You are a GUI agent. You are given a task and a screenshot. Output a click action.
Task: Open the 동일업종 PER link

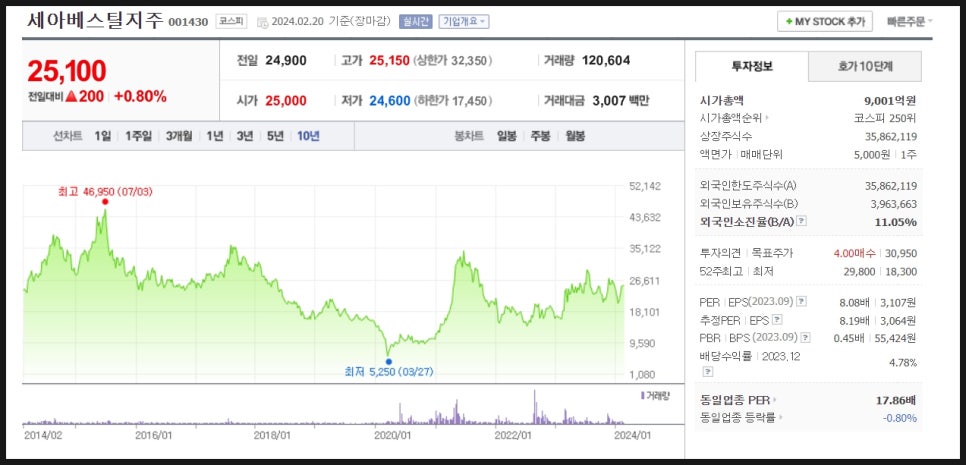736,400
